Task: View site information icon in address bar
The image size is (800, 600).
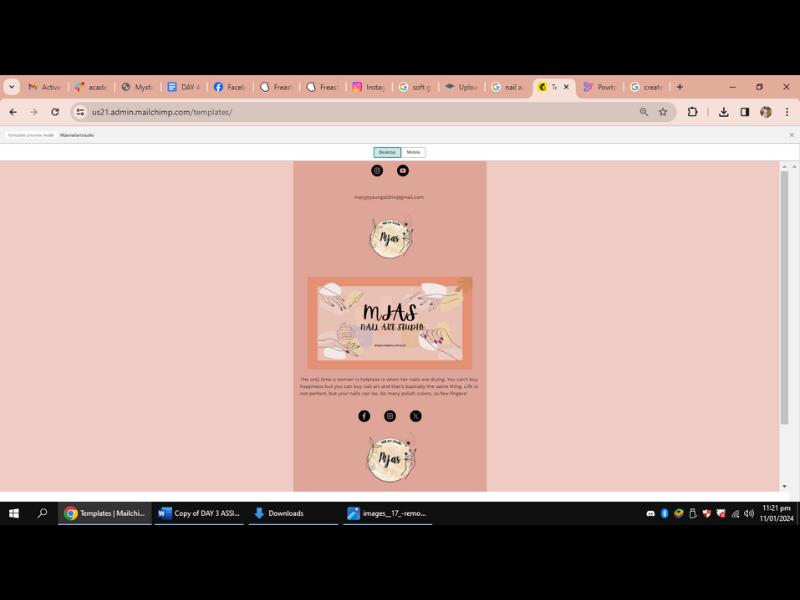Action: [x=80, y=112]
